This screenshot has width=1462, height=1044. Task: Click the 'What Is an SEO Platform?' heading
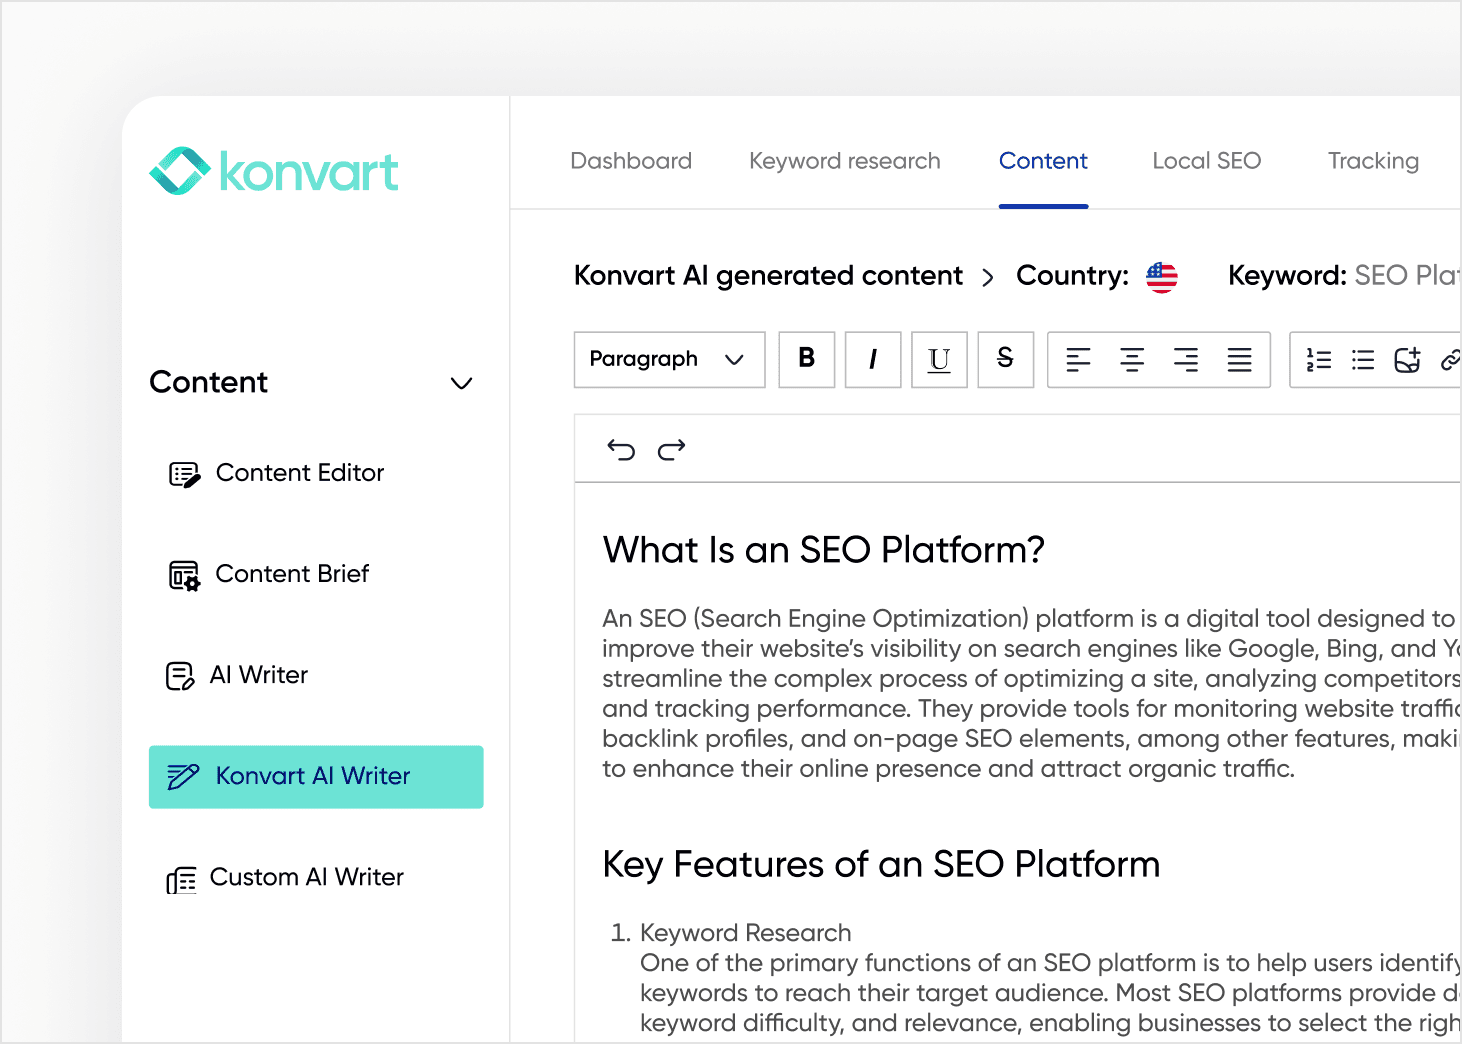coord(823,550)
